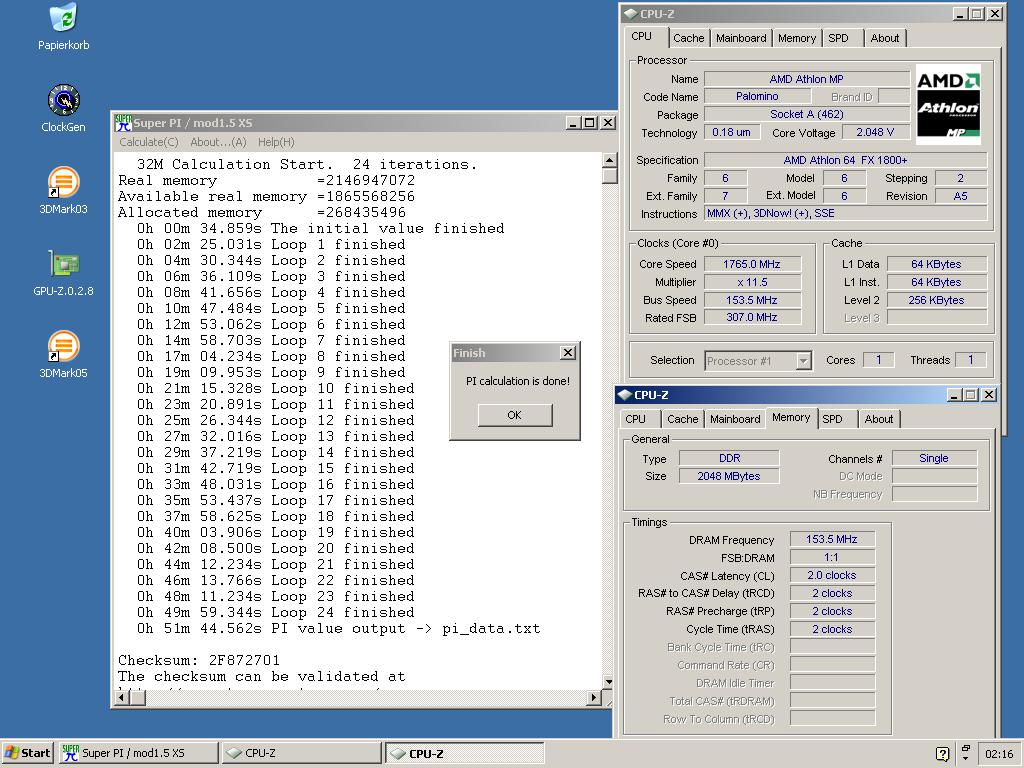This screenshot has width=1024, height=768.
Task: Click the Core Voltage value 2.048 V
Action: coord(874,132)
